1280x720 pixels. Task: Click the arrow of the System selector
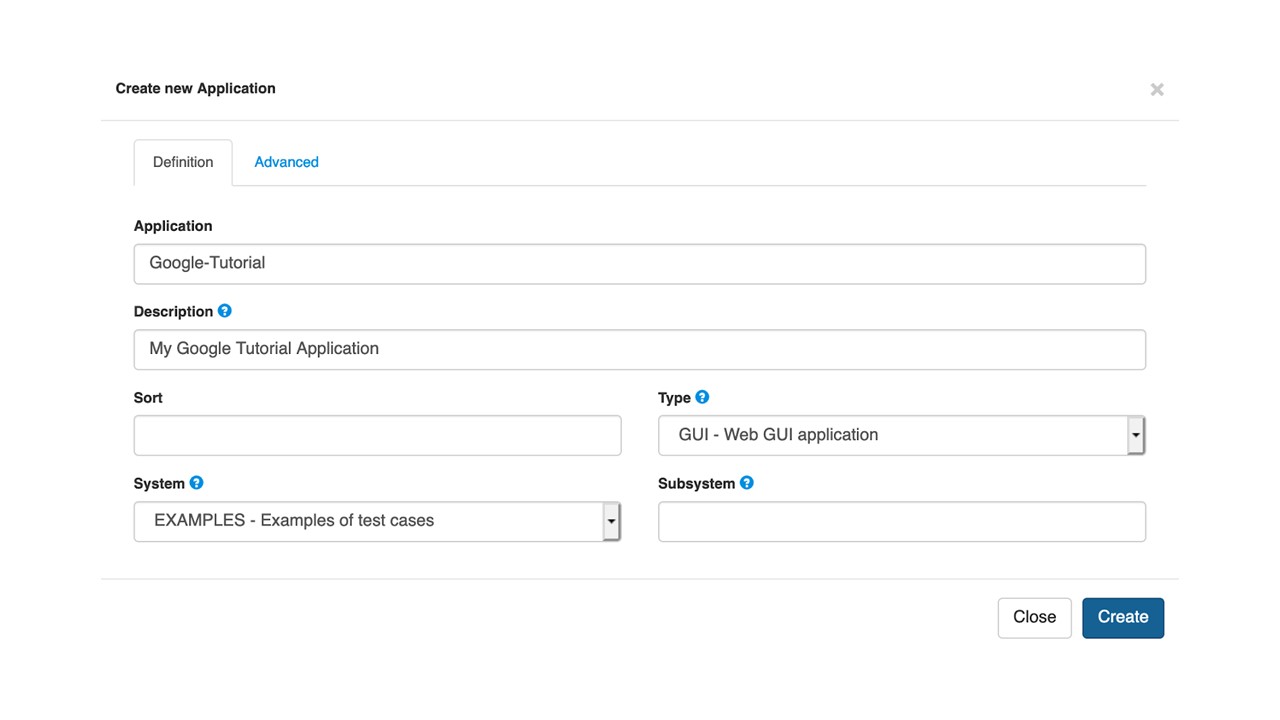(611, 521)
